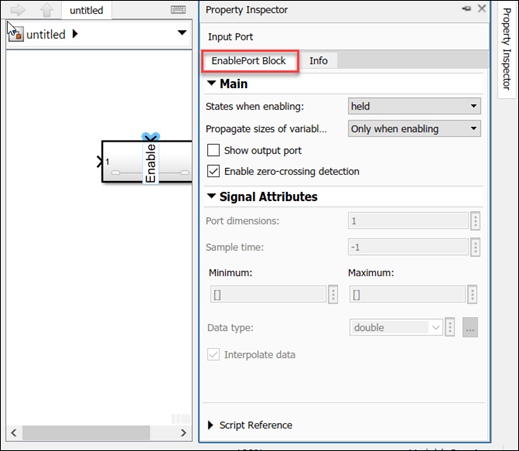Screen dimensions: 519x451
Task: Toggle Show output port checkbox
Action: click(213, 150)
